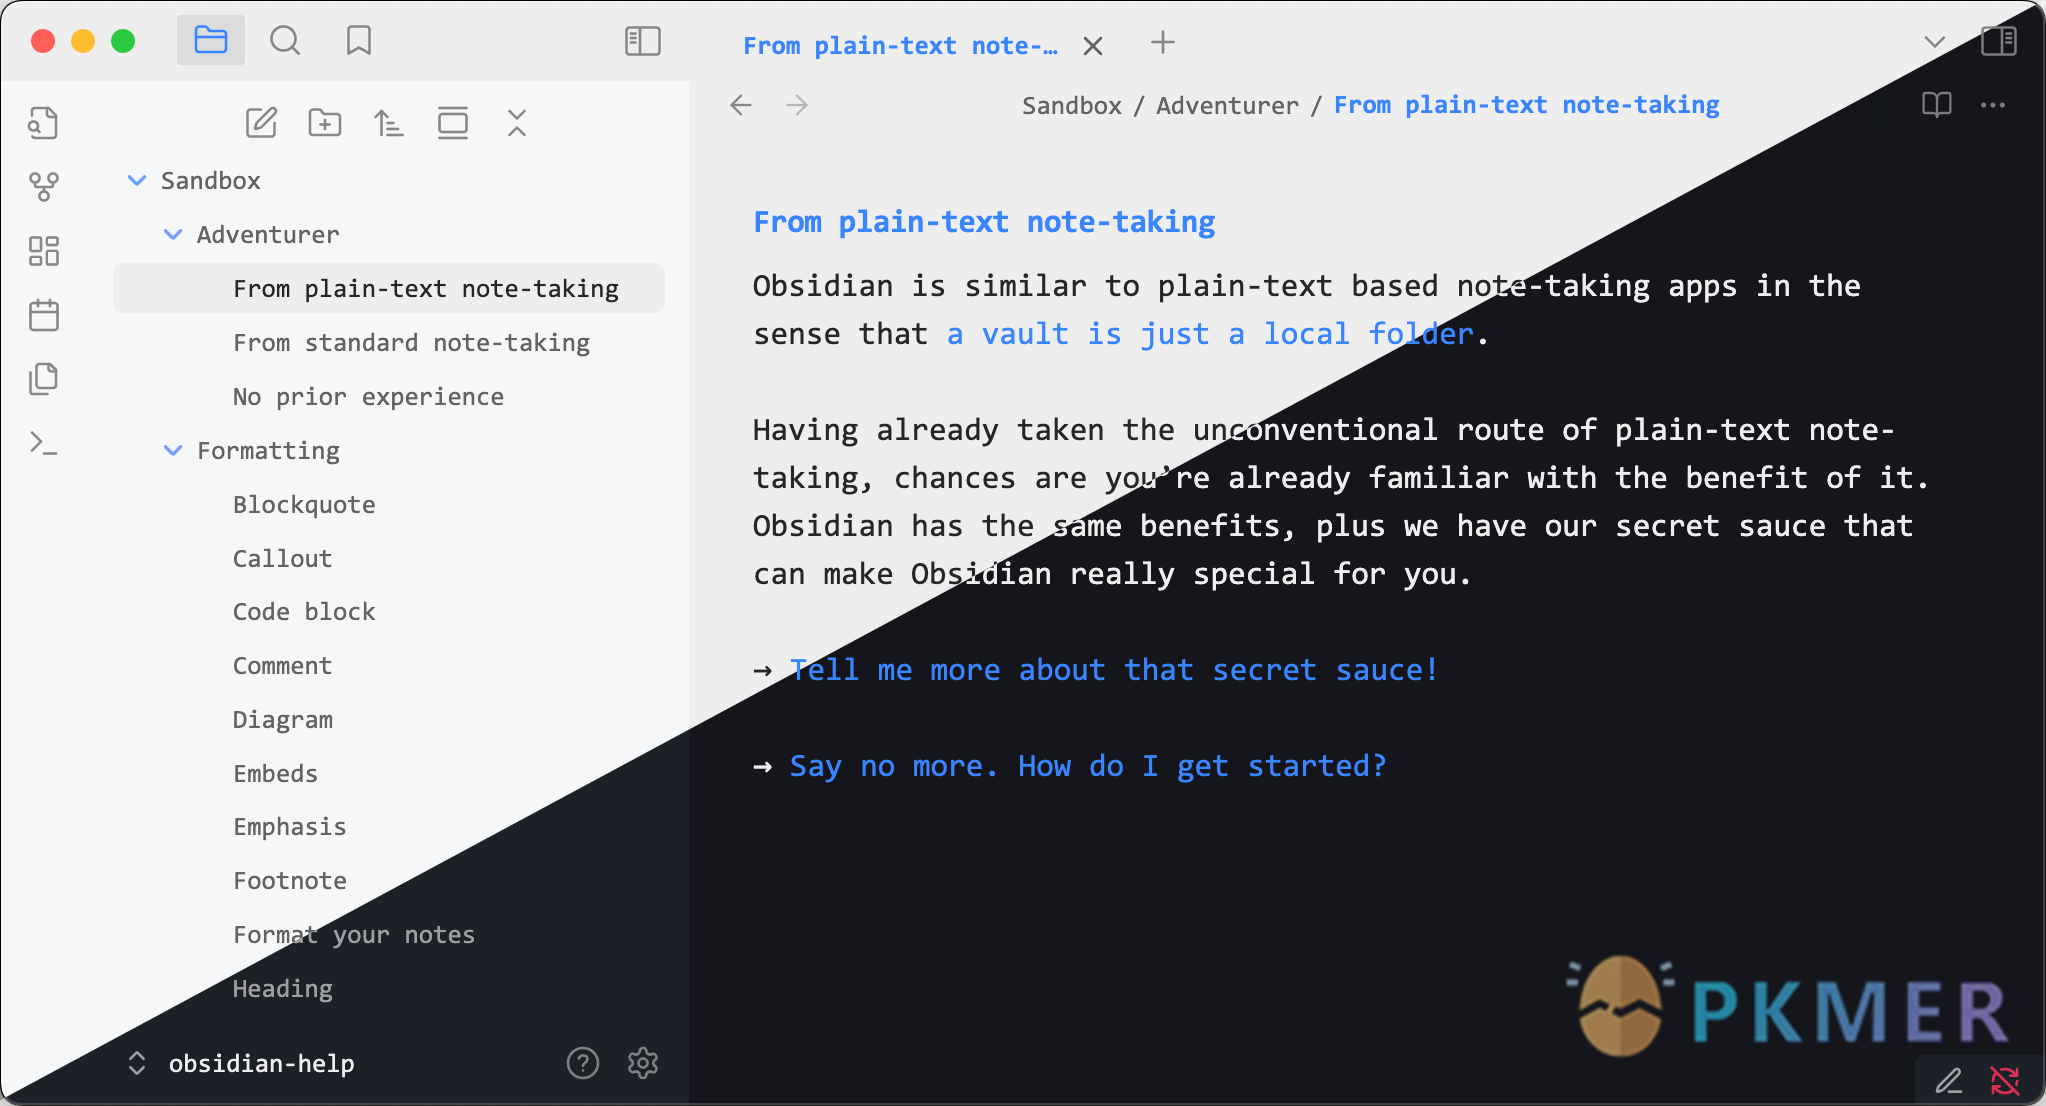Collapse all folders in explorer
Viewport: 2046px width, 1106px height.
(517, 123)
